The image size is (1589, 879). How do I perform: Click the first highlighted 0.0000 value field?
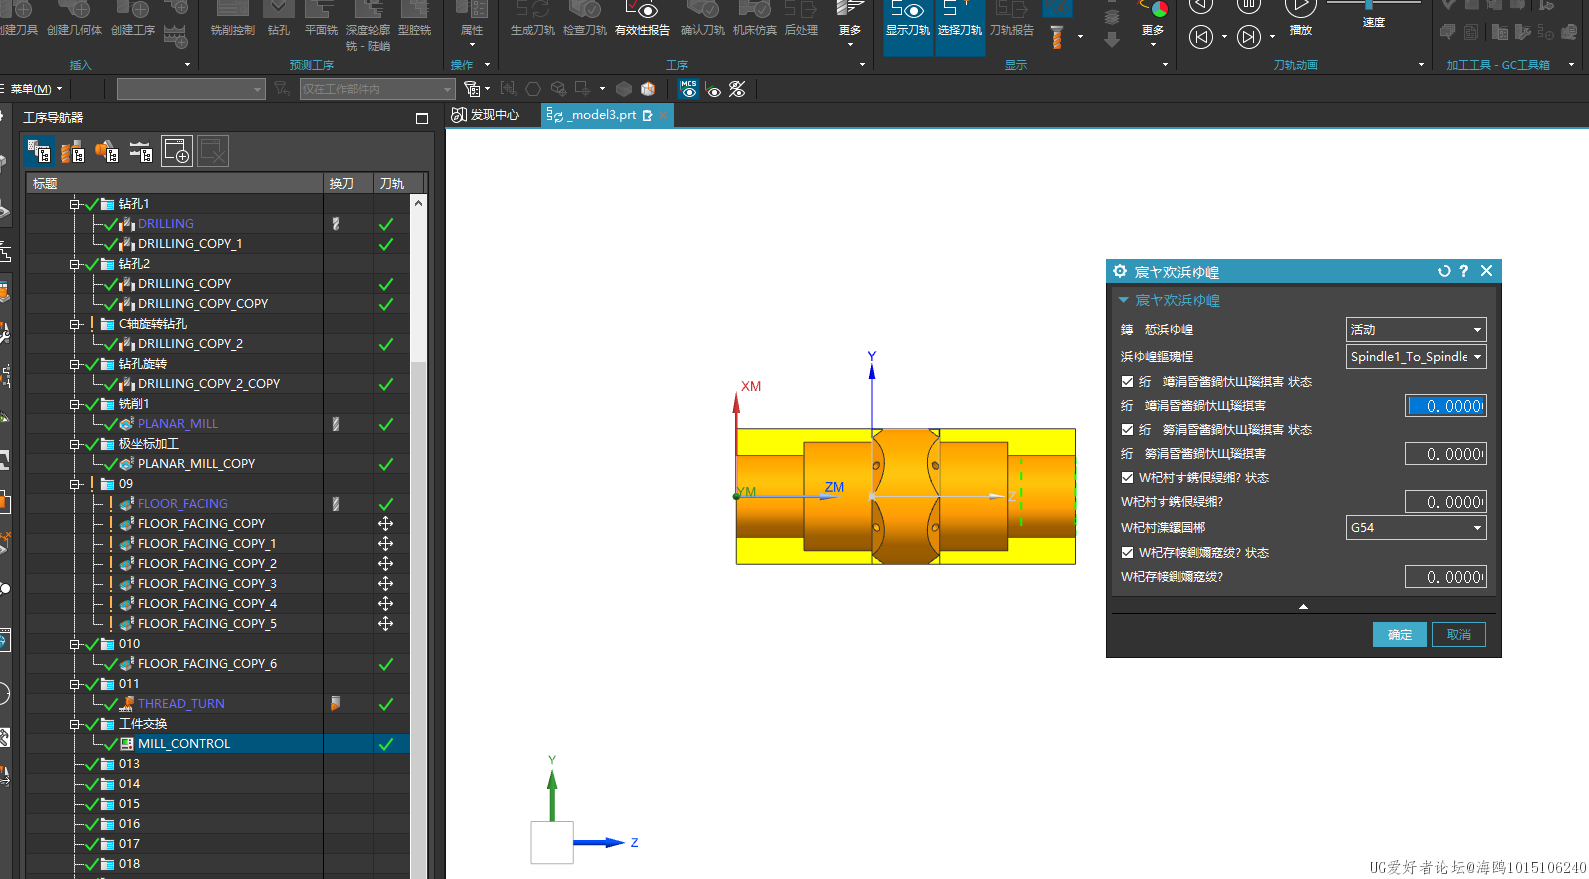click(x=1445, y=406)
